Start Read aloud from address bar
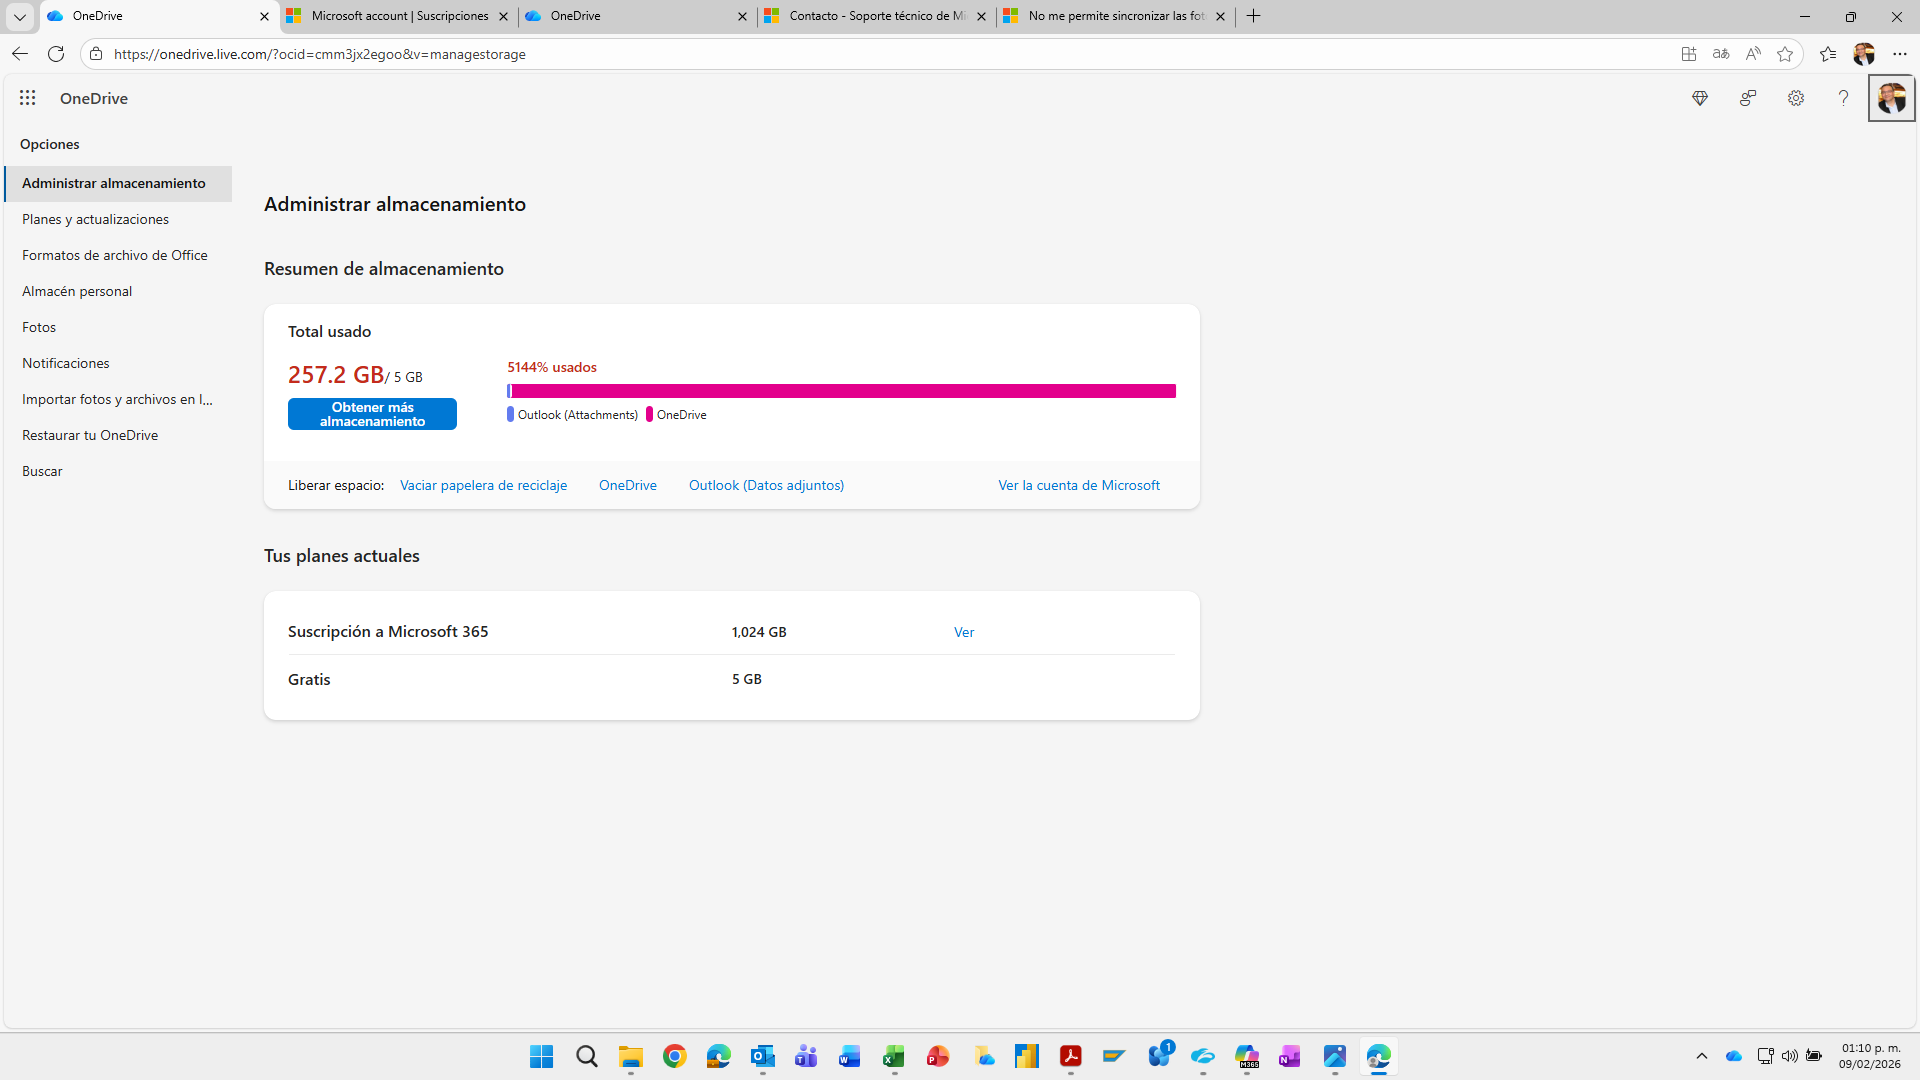 pyautogui.click(x=1753, y=54)
